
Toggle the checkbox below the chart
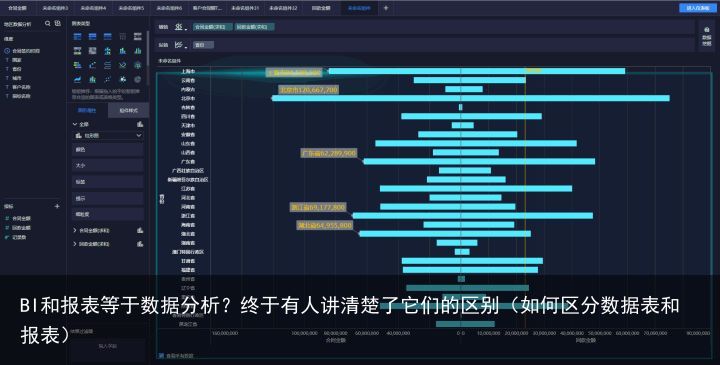point(161,355)
